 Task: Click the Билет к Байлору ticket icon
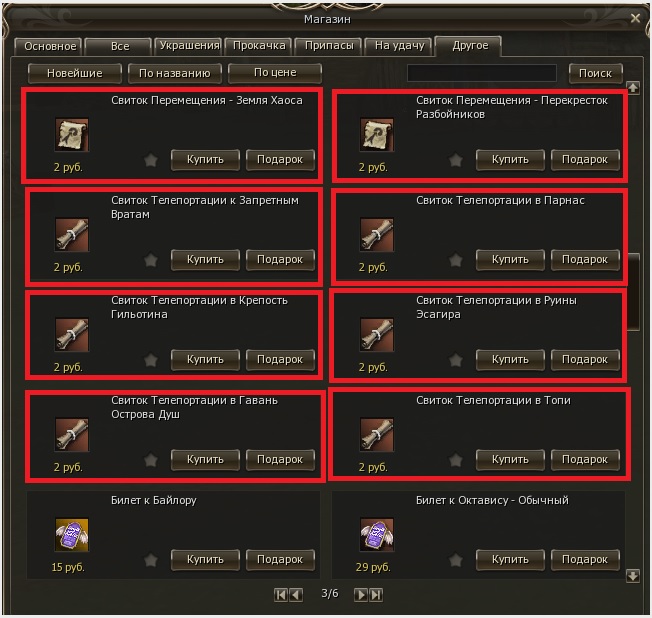point(72,534)
